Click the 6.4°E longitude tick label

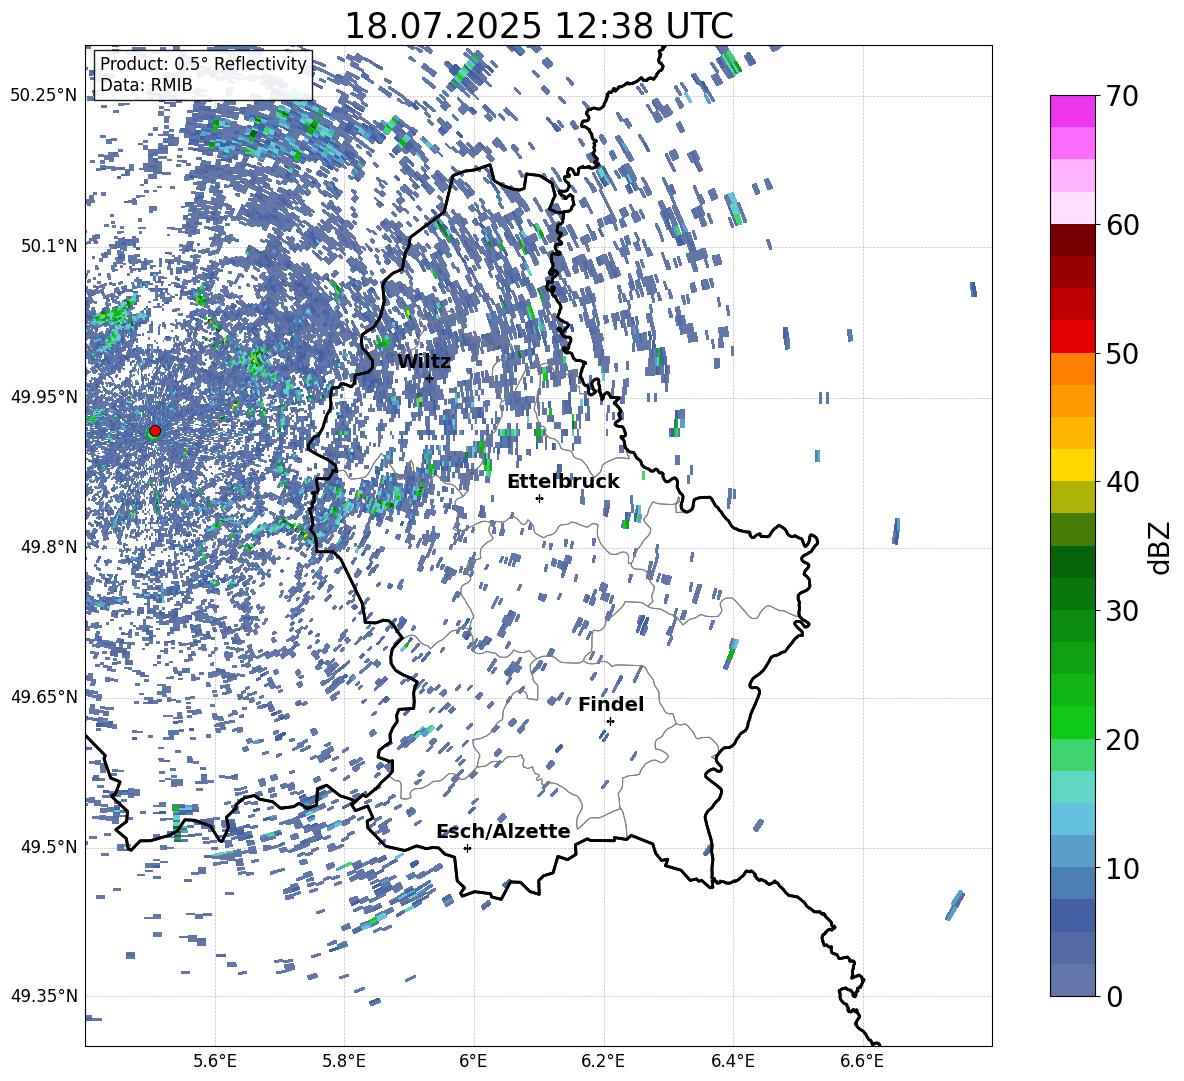[732, 1061]
